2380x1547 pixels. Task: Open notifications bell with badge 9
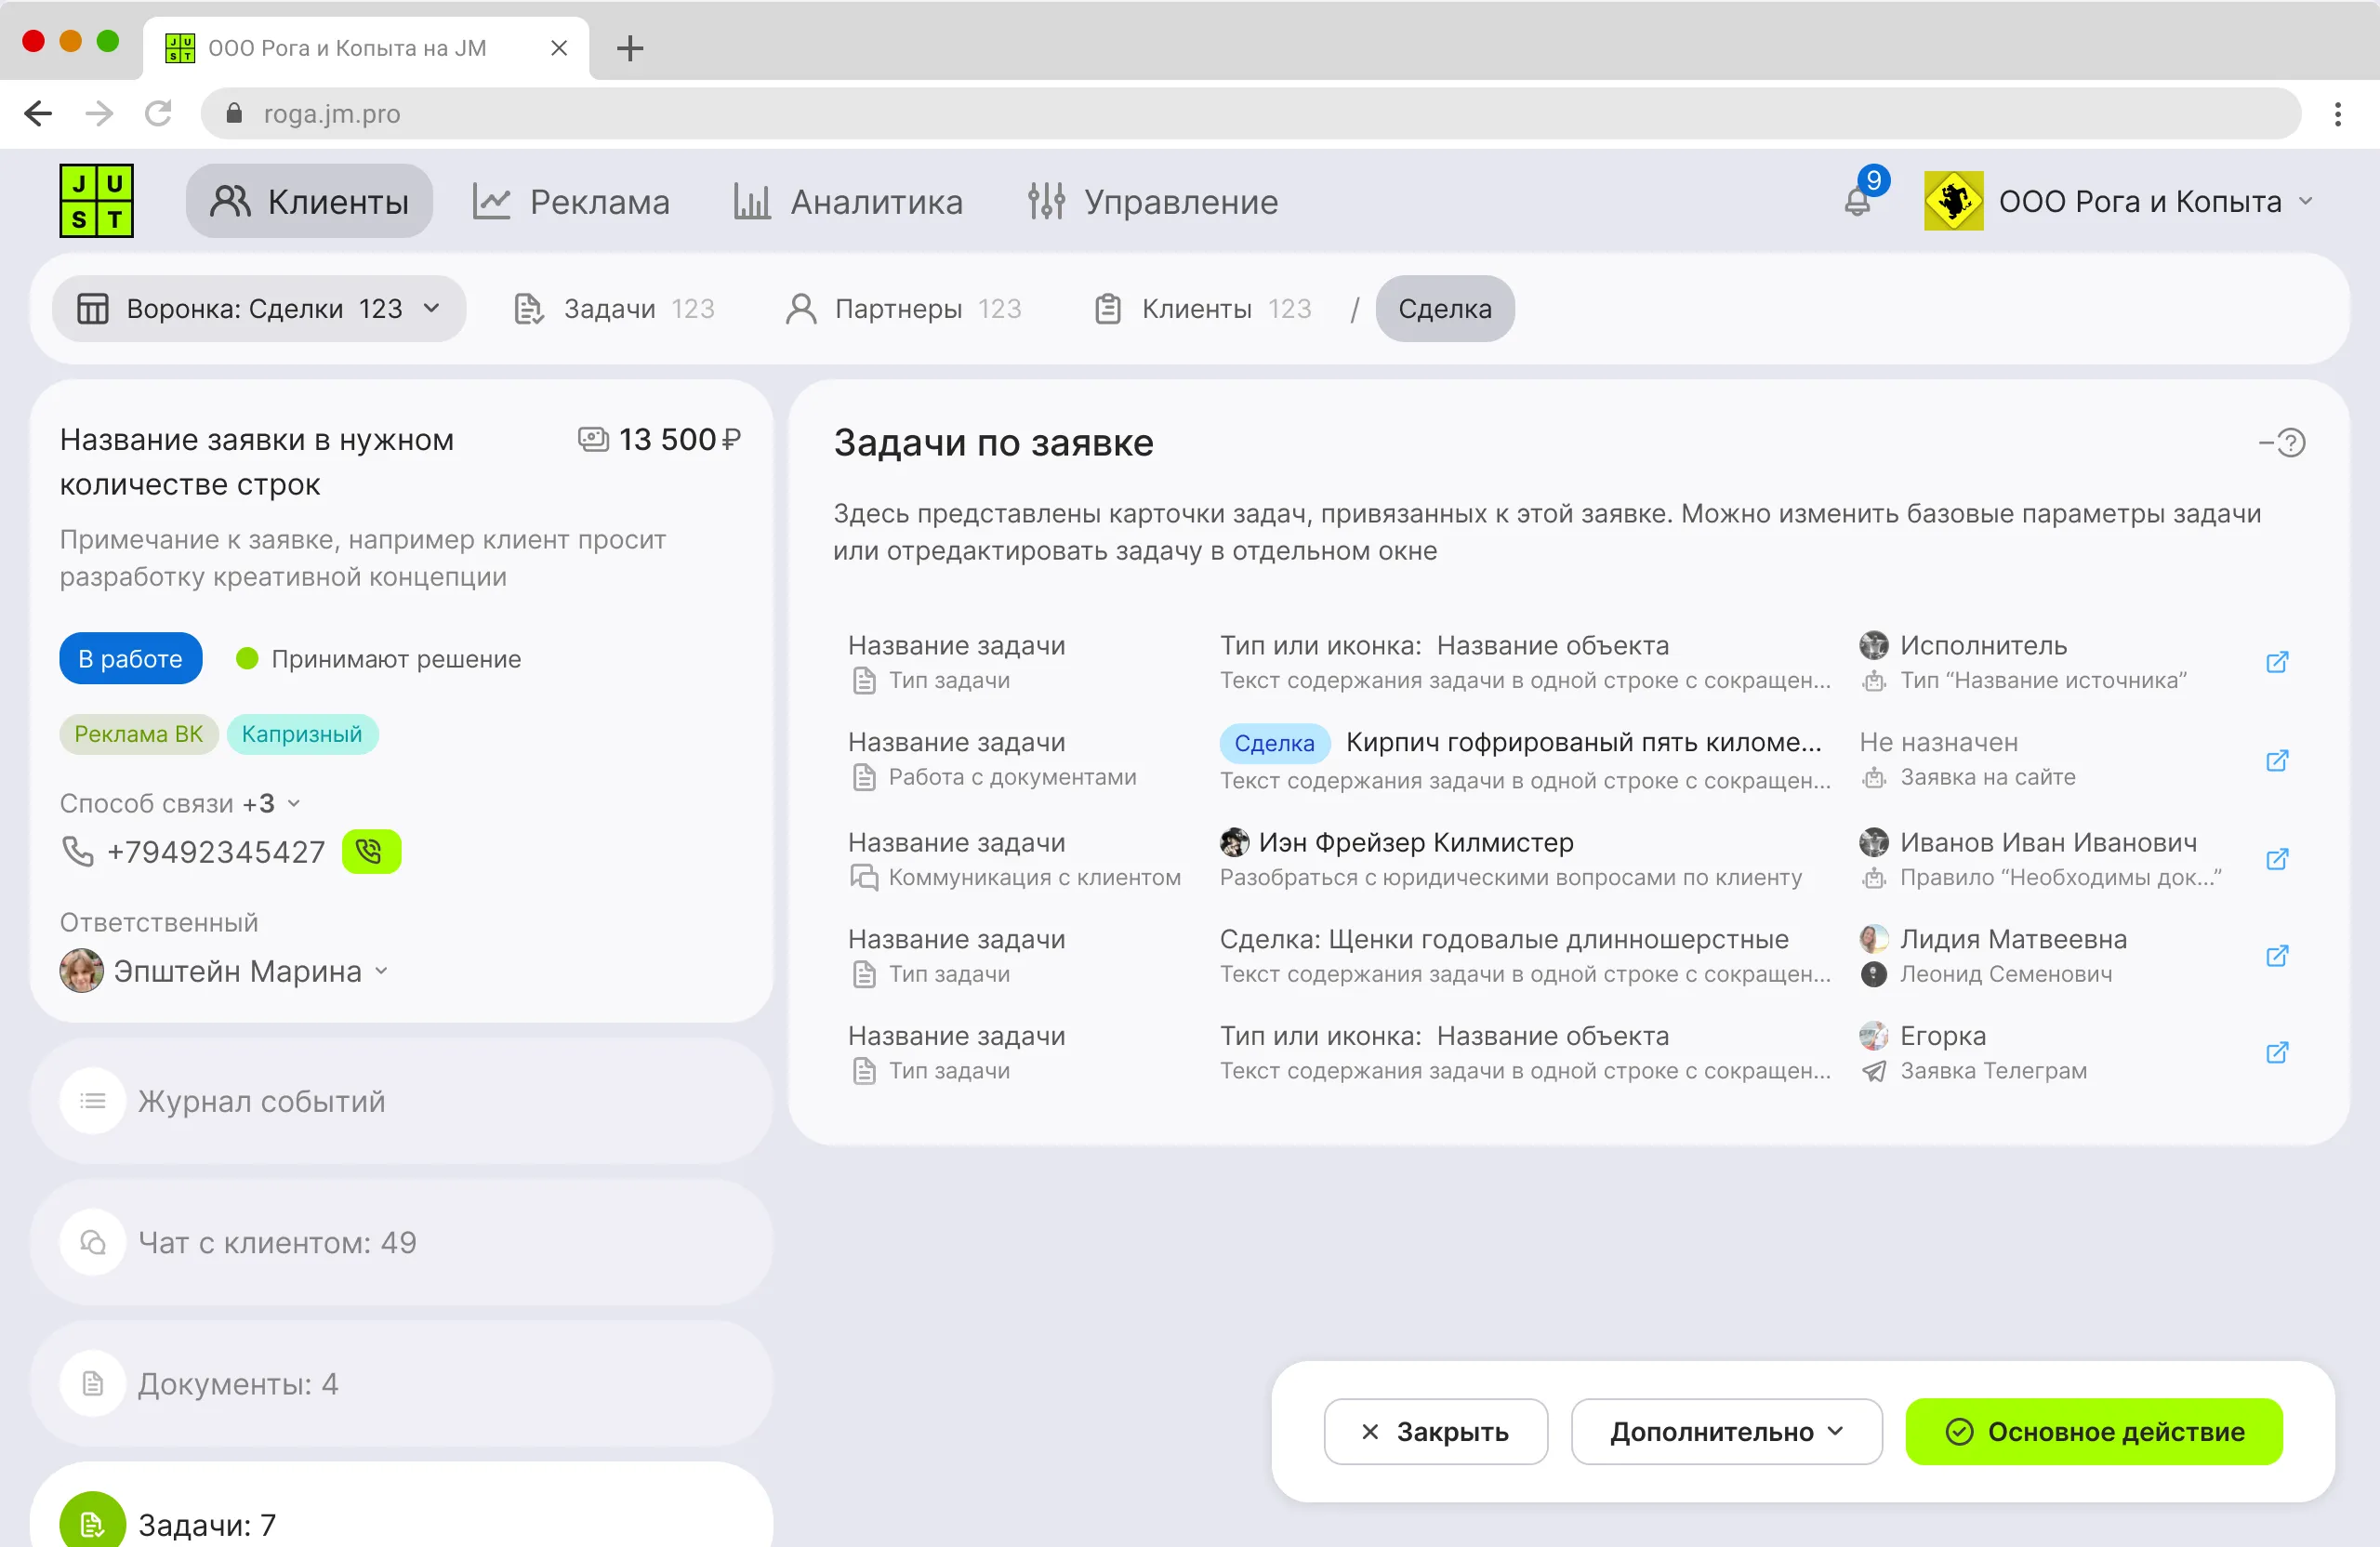click(x=1858, y=200)
